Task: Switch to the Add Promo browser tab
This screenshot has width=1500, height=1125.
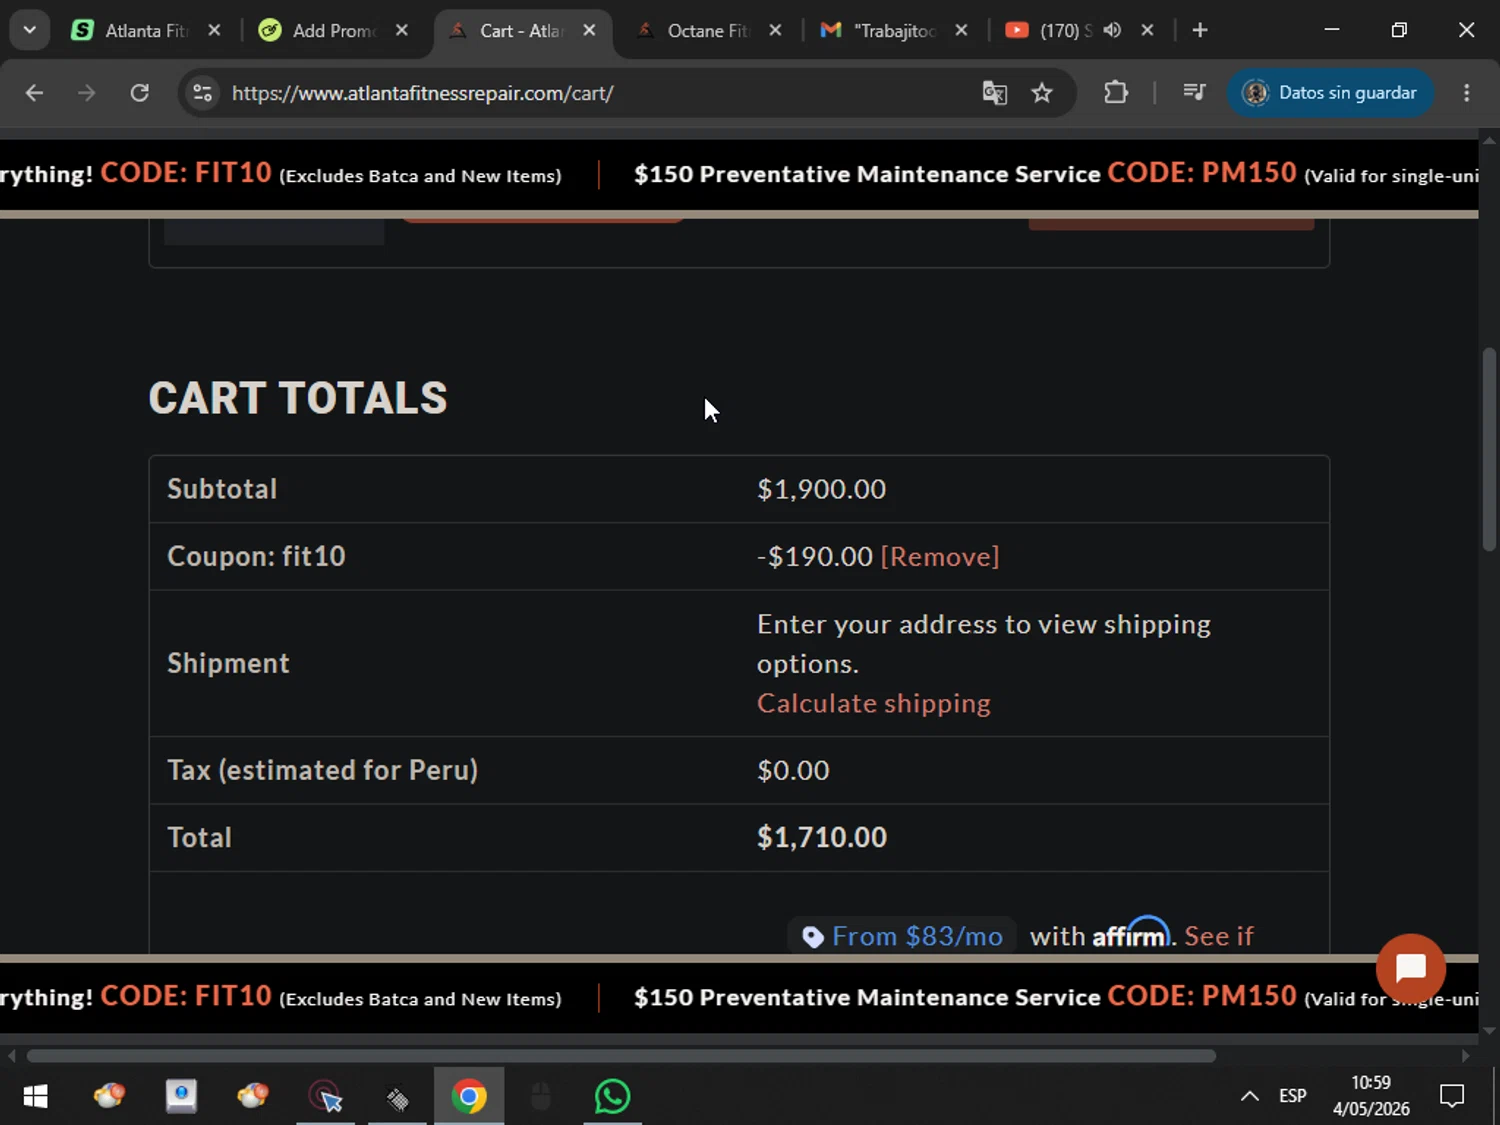Action: pos(333,30)
